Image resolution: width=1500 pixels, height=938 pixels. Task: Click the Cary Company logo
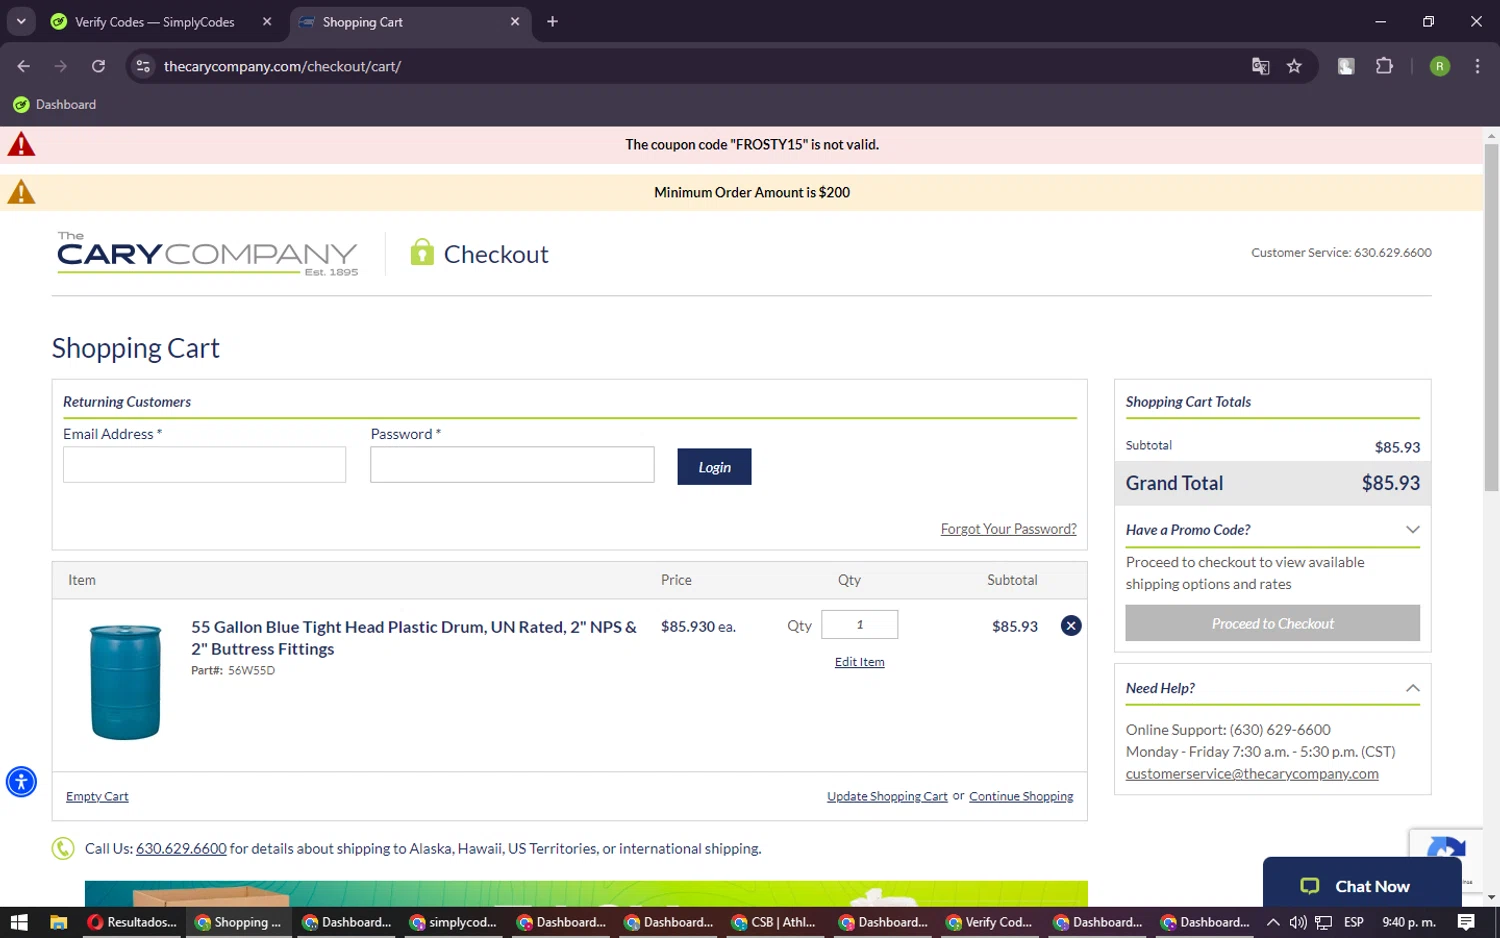click(207, 254)
